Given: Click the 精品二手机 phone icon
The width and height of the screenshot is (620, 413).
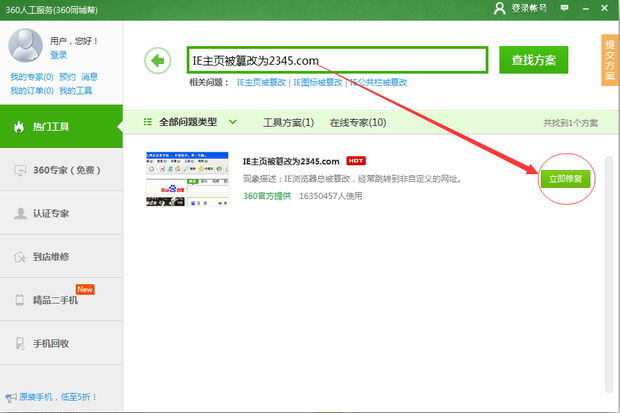Looking at the screenshot, I should [x=19, y=300].
